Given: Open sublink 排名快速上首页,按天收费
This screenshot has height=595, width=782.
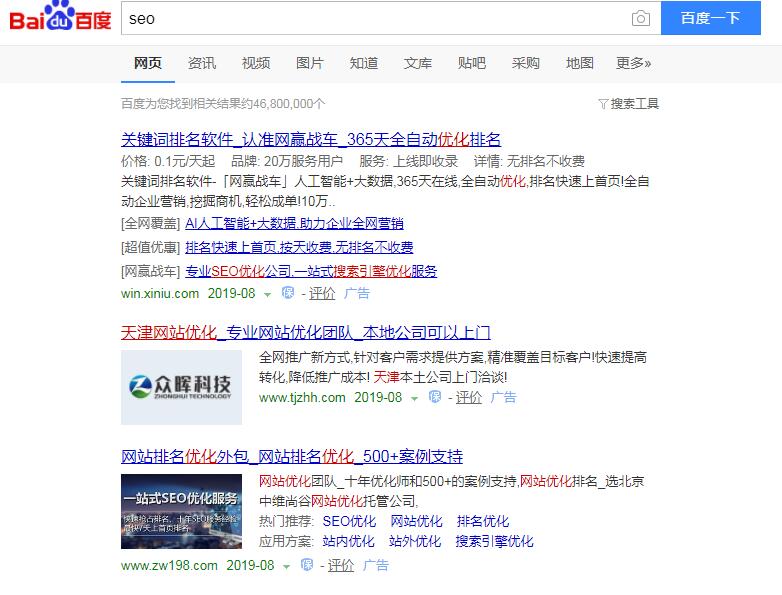Looking at the screenshot, I should click(x=299, y=247).
